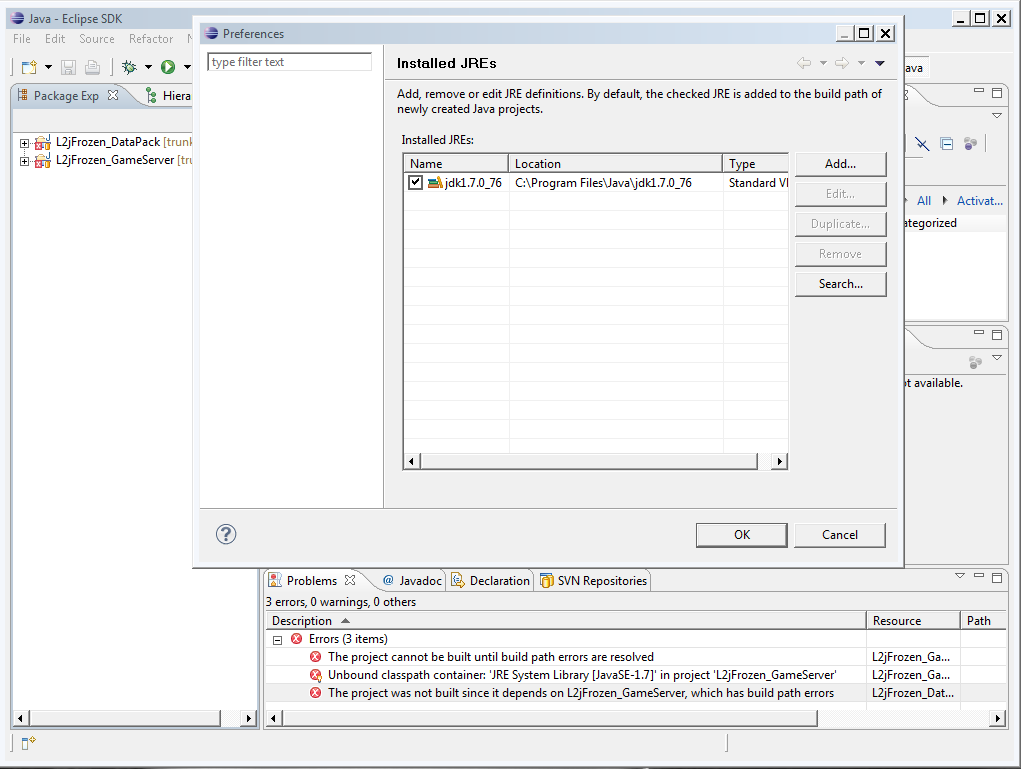Screen dimensions: 1021x769
Task: Click the Type column header
Action: (x=755, y=164)
